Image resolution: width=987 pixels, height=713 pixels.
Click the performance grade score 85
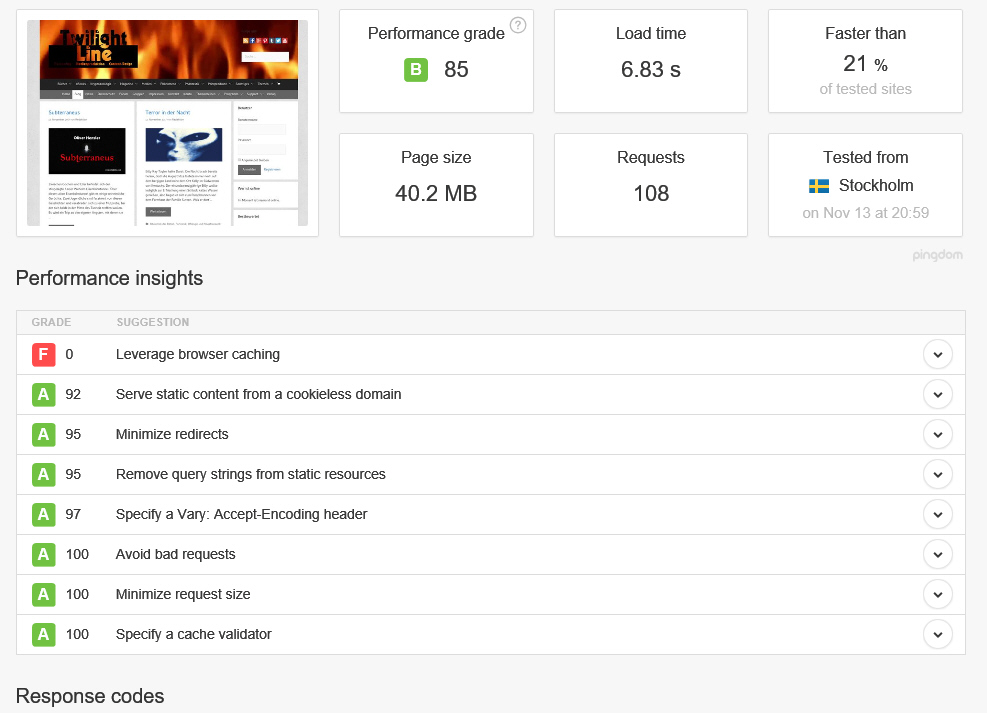[x=456, y=70]
